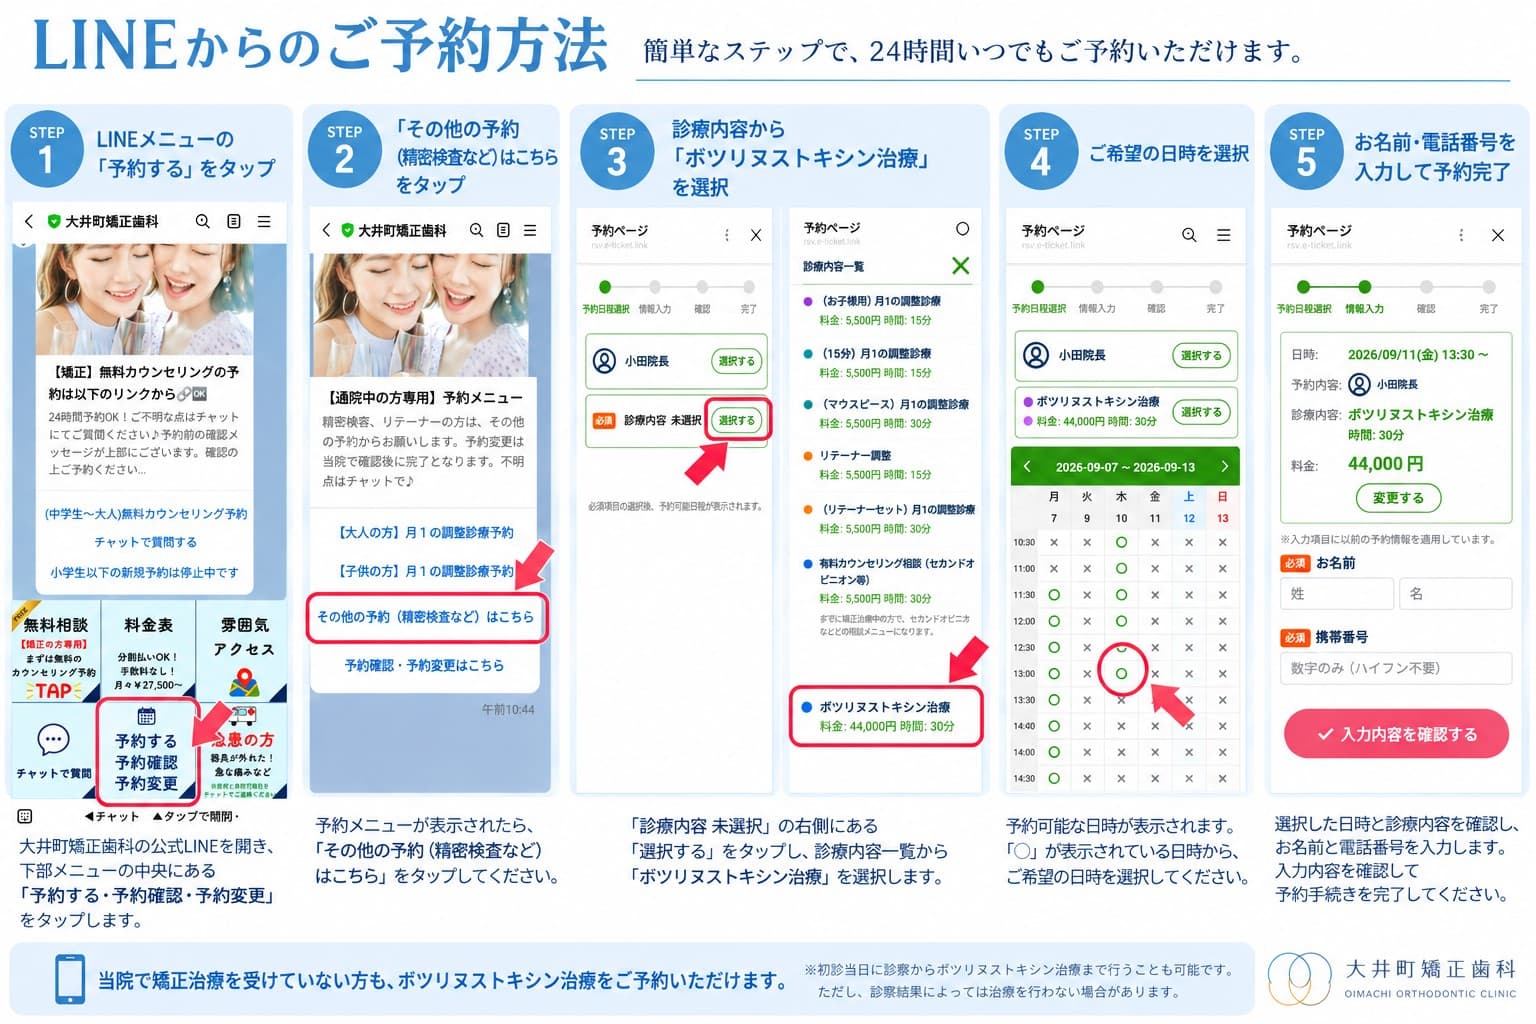
Task: Close the Step 5 予約ページ with the X icon
Action: pyautogui.click(x=1498, y=235)
